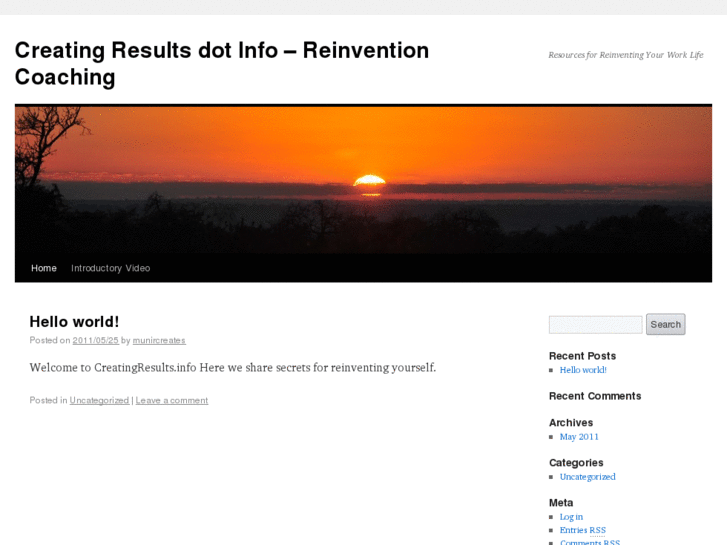Click the post date 2011/05/25 link
The width and height of the screenshot is (727, 545).
click(96, 340)
